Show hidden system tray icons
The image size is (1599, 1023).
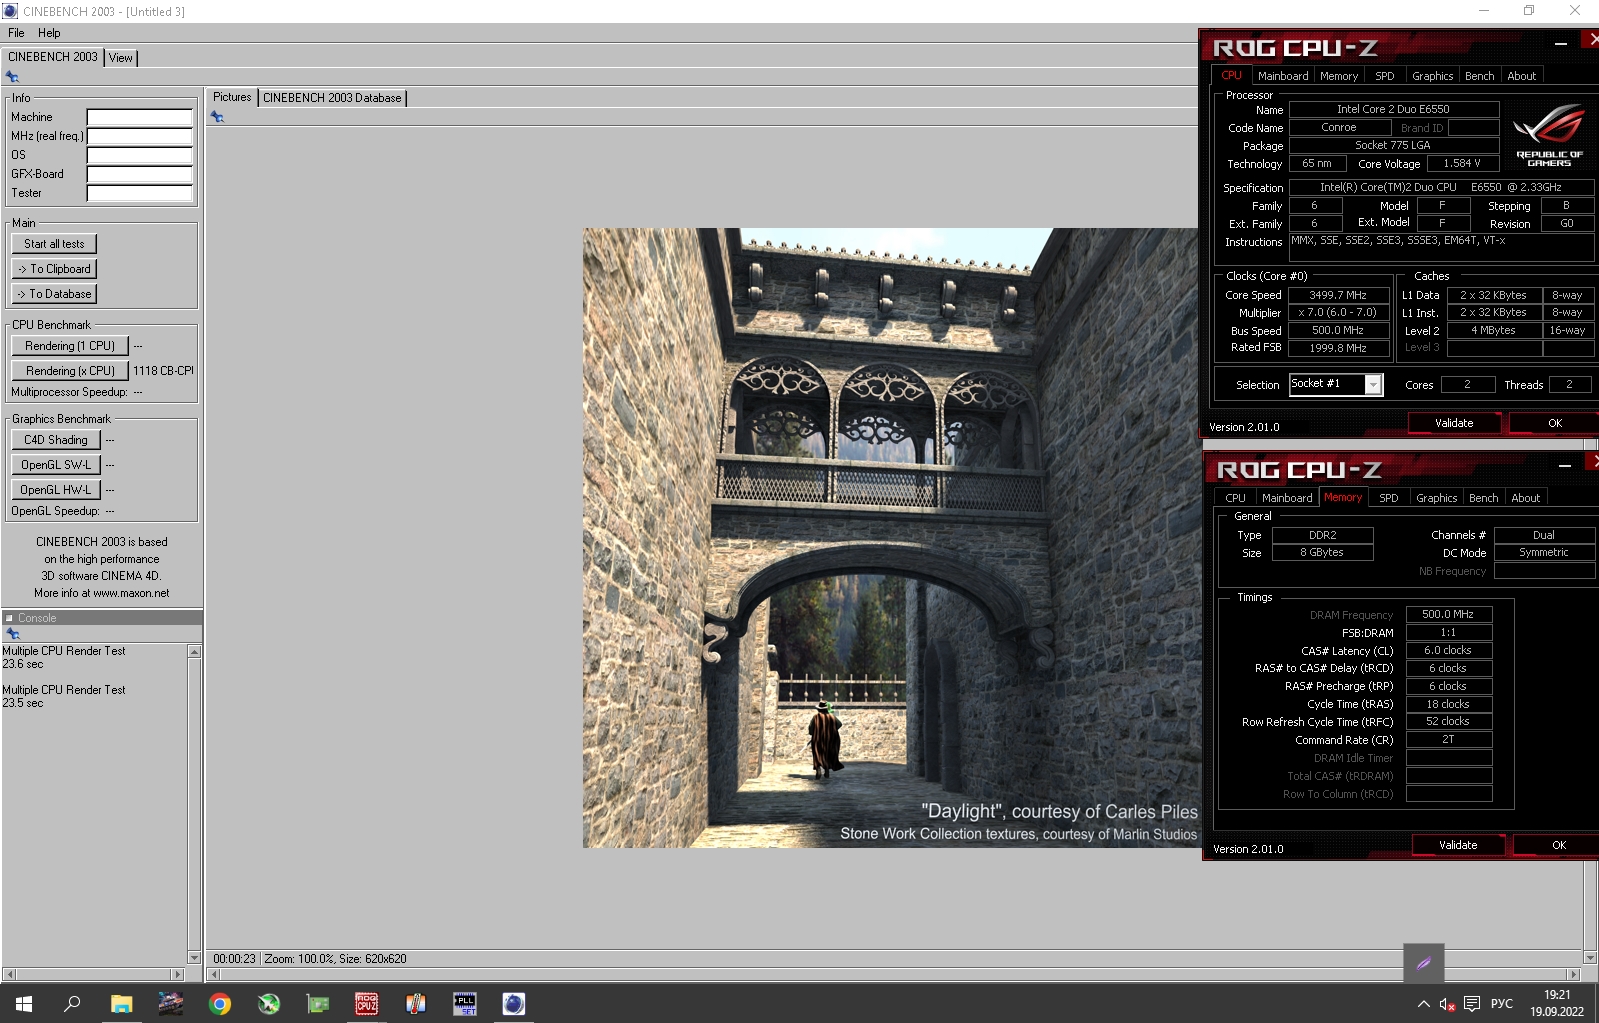click(1423, 1004)
